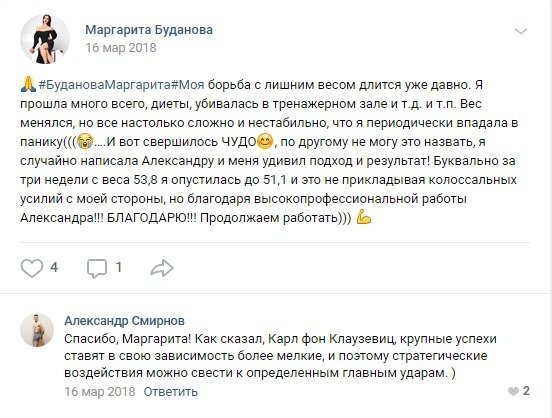This screenshot has height=418, width=552.
Task: Click the comment like count 2
Action: (x=526, y=391)
